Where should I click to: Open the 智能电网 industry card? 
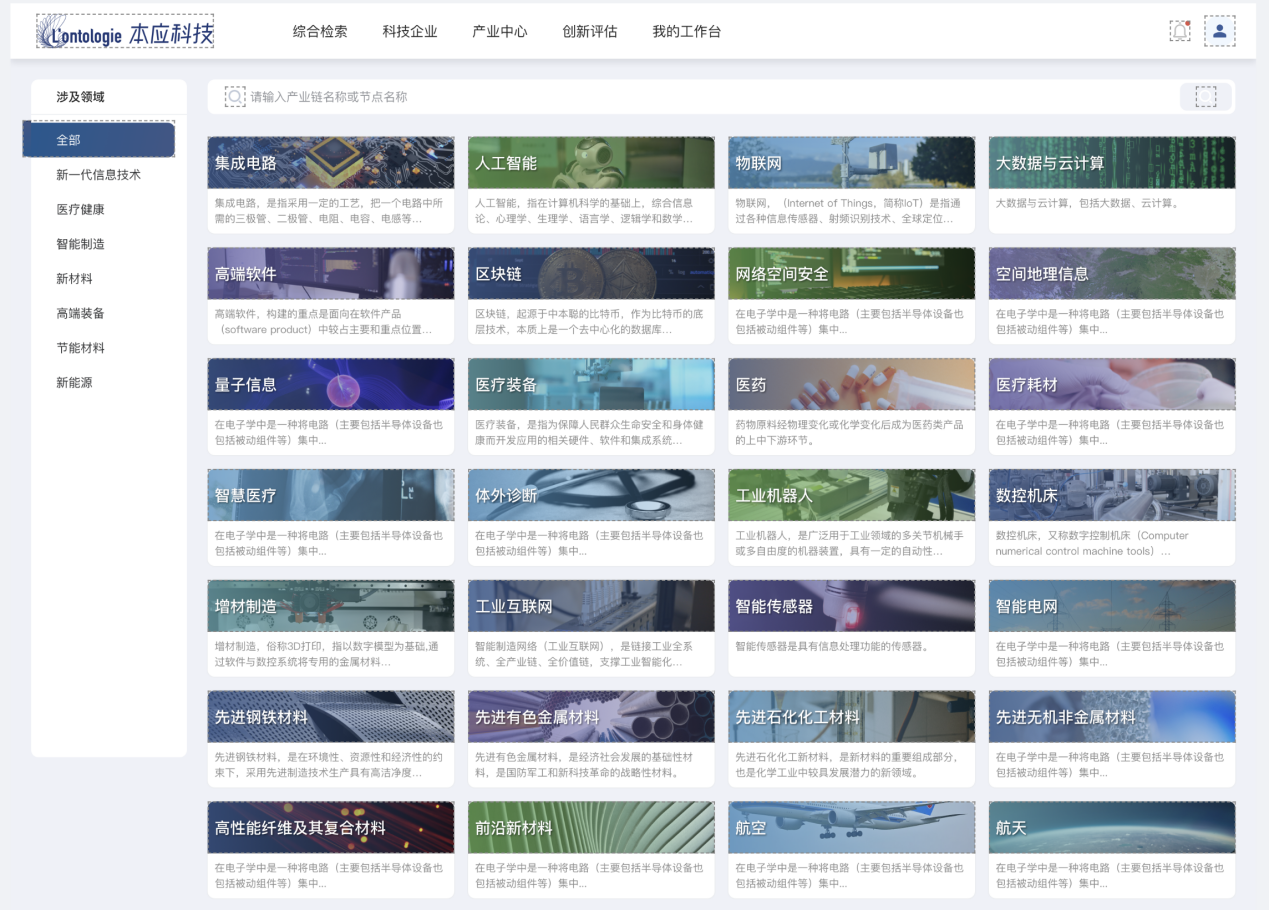point(1111,606)
